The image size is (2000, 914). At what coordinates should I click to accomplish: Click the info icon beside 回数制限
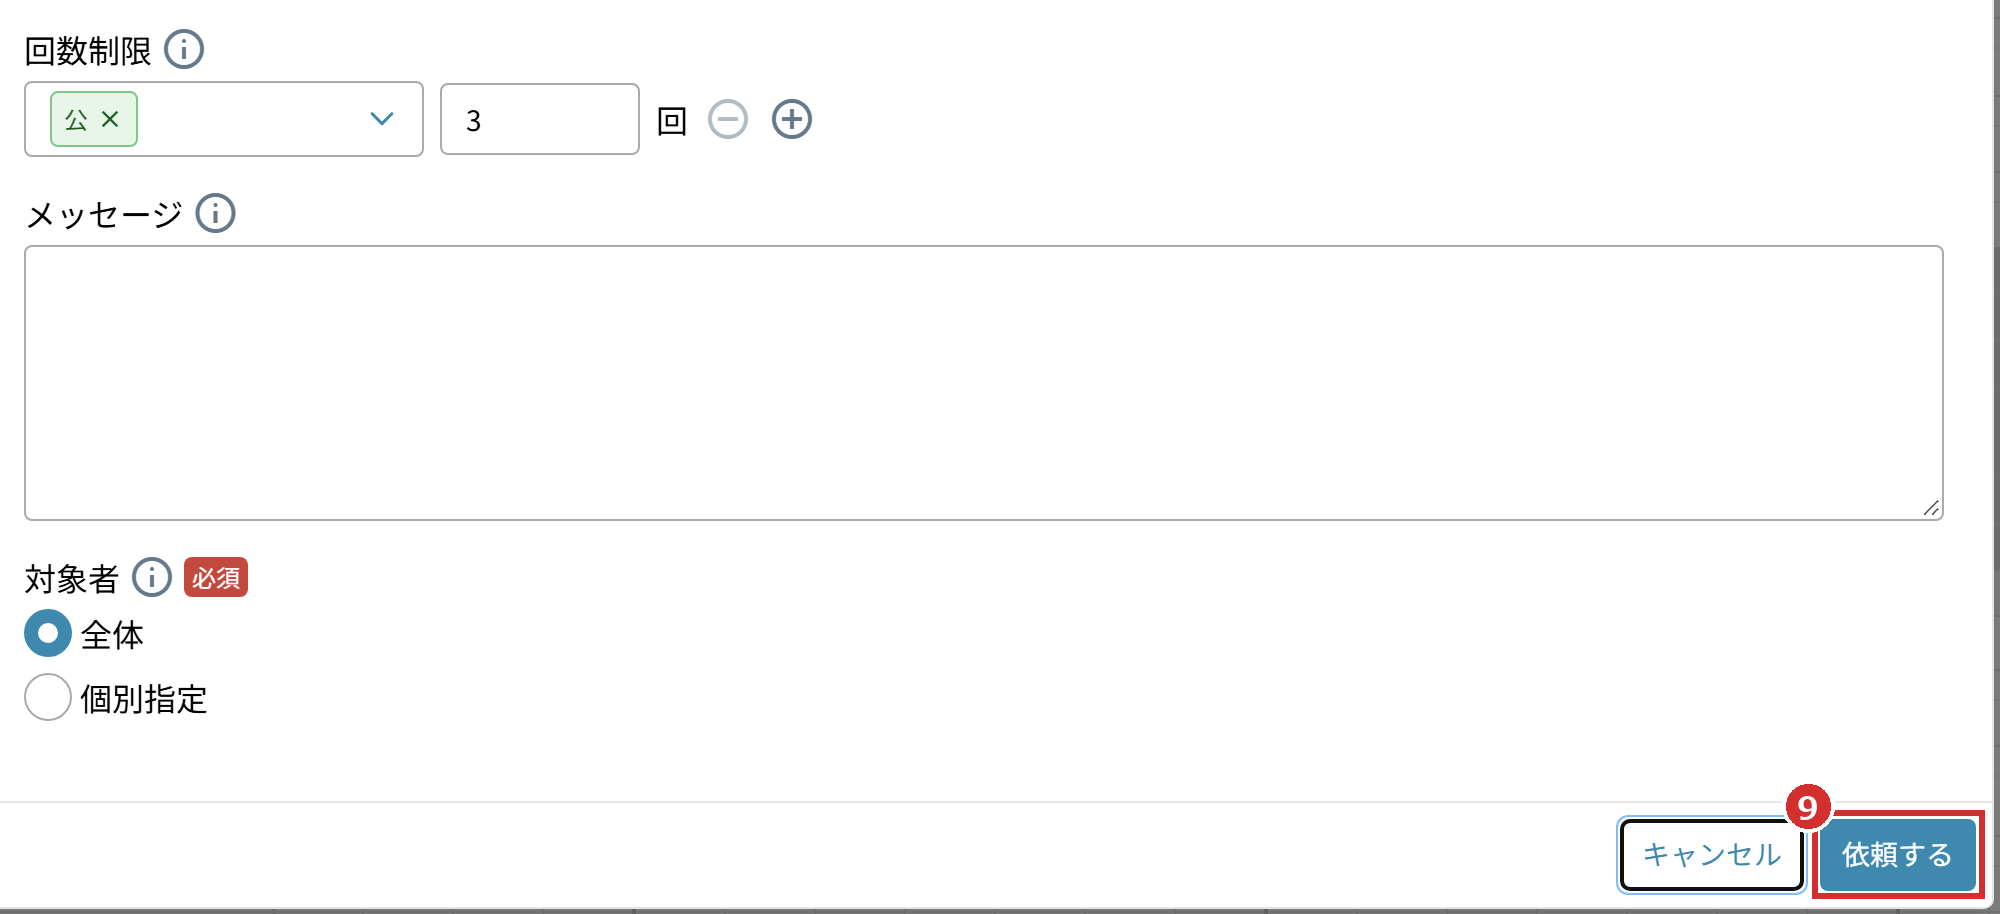pyautogui.click(x=184, y=49)
